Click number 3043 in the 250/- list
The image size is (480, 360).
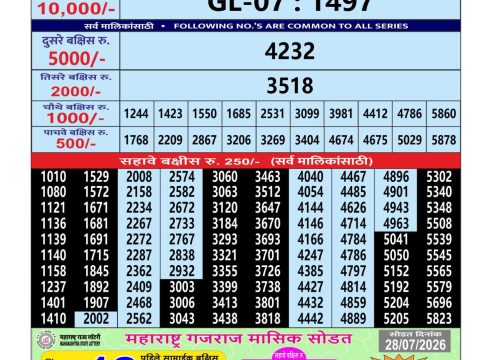(182, 319)
